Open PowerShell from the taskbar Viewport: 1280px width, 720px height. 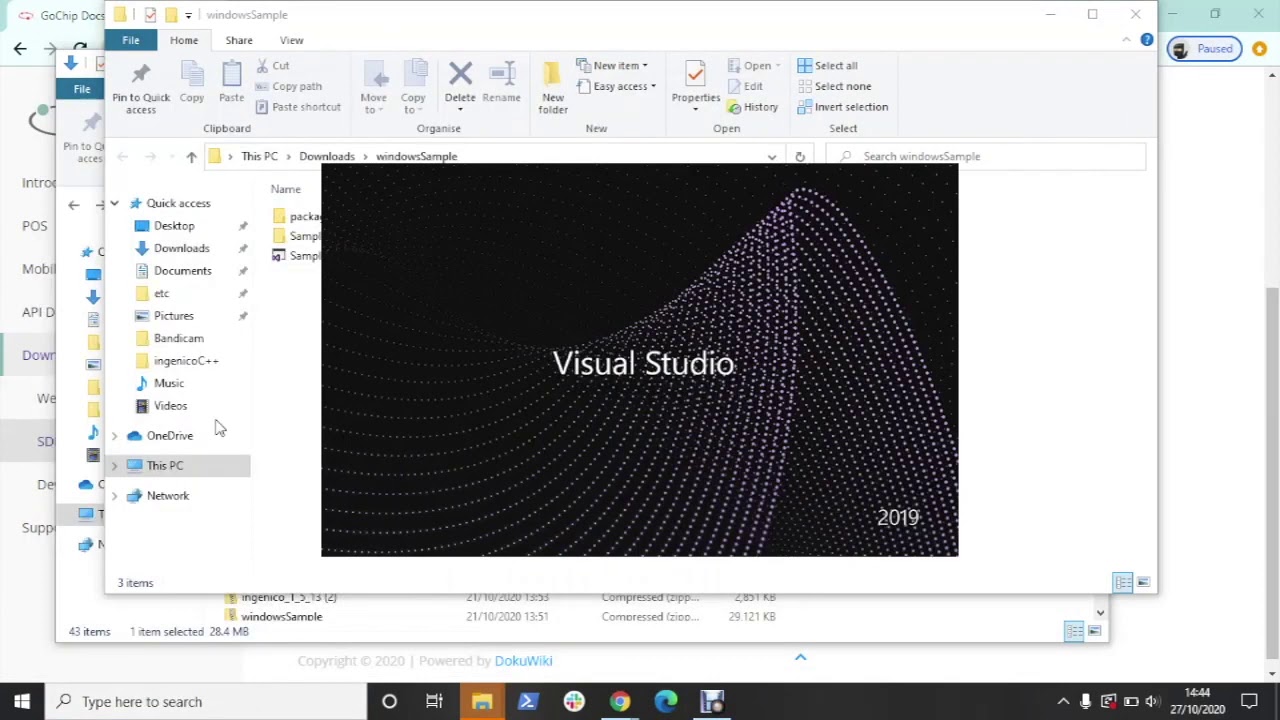527,701
